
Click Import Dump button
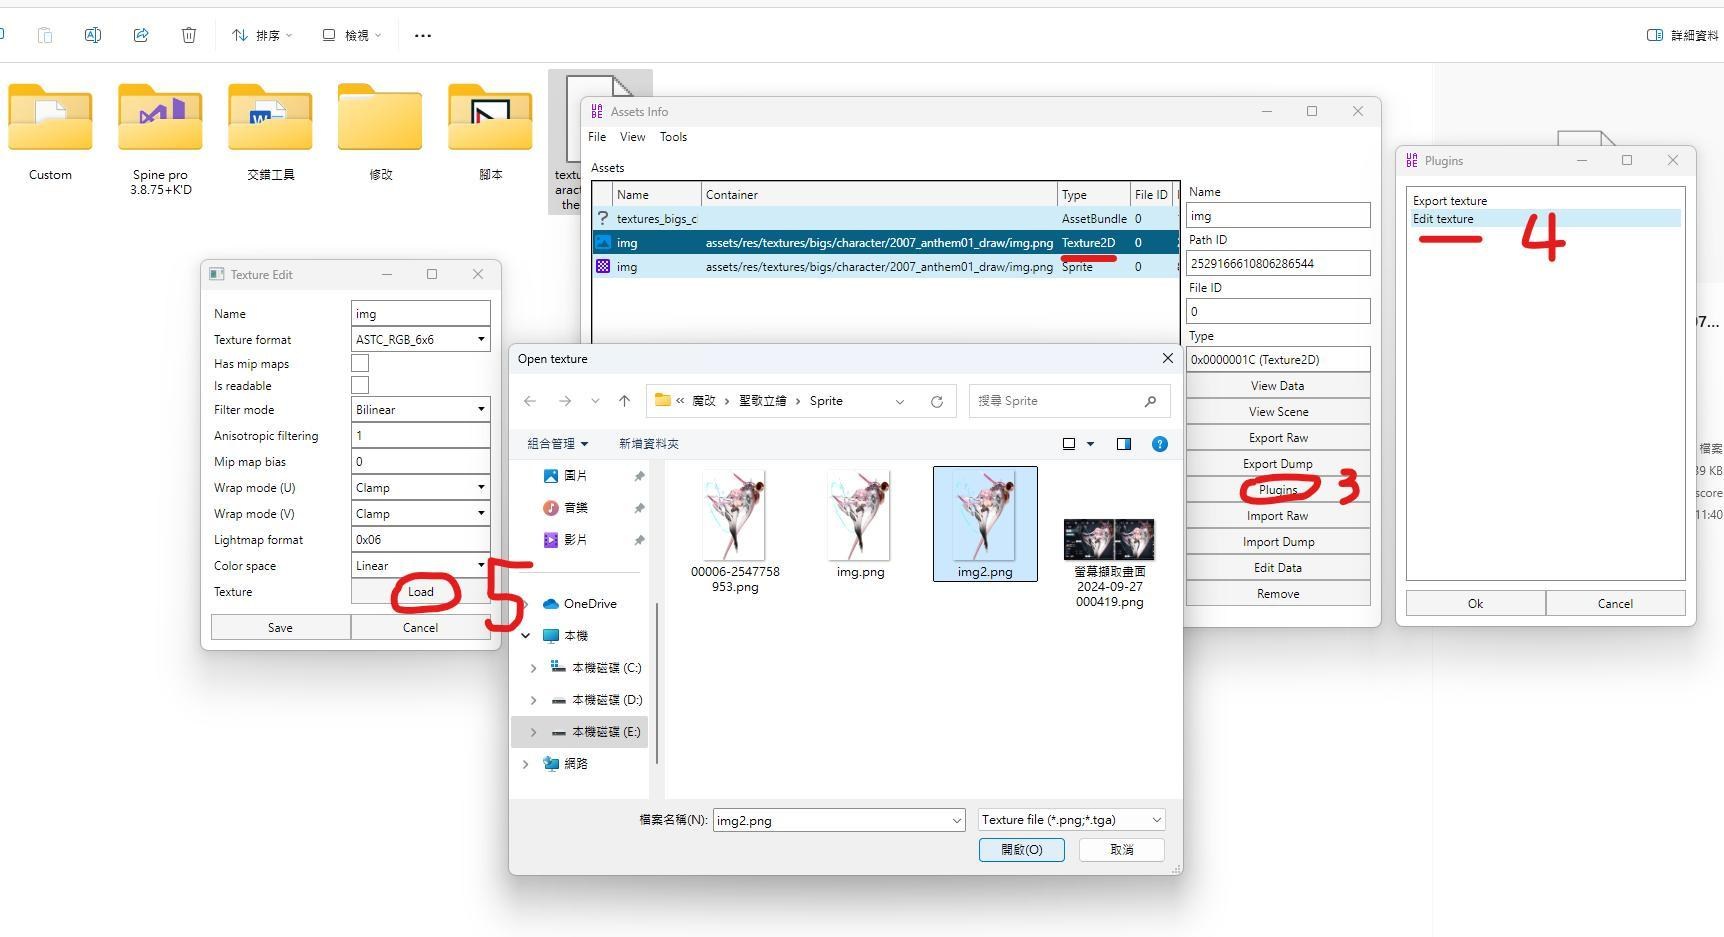pyautogui.click(x=1278, y=542)
